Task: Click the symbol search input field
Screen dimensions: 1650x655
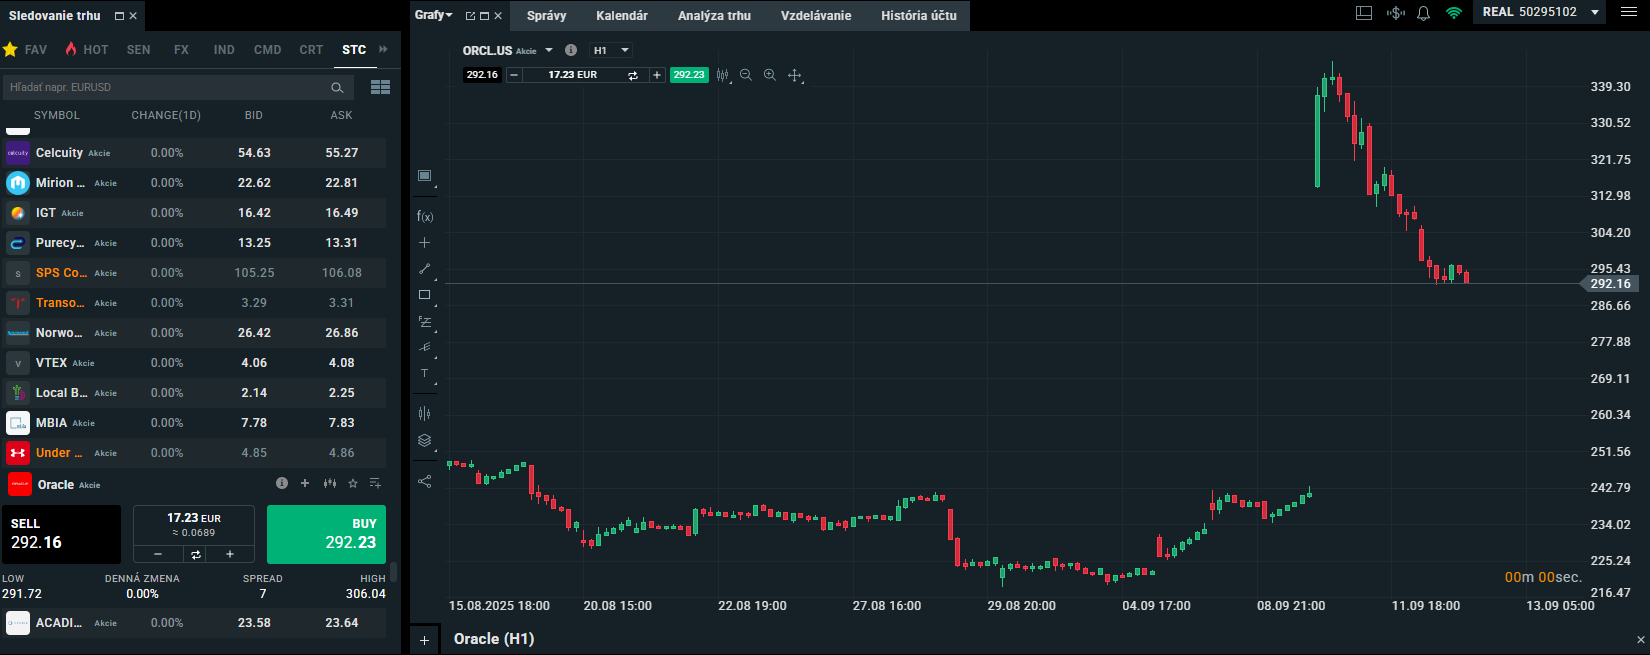Action: [165, 87]
